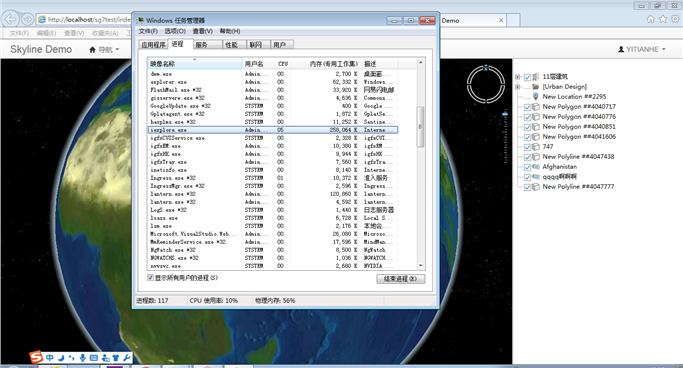Select the qqqq啊啊啊 tree item

point(560,177)
